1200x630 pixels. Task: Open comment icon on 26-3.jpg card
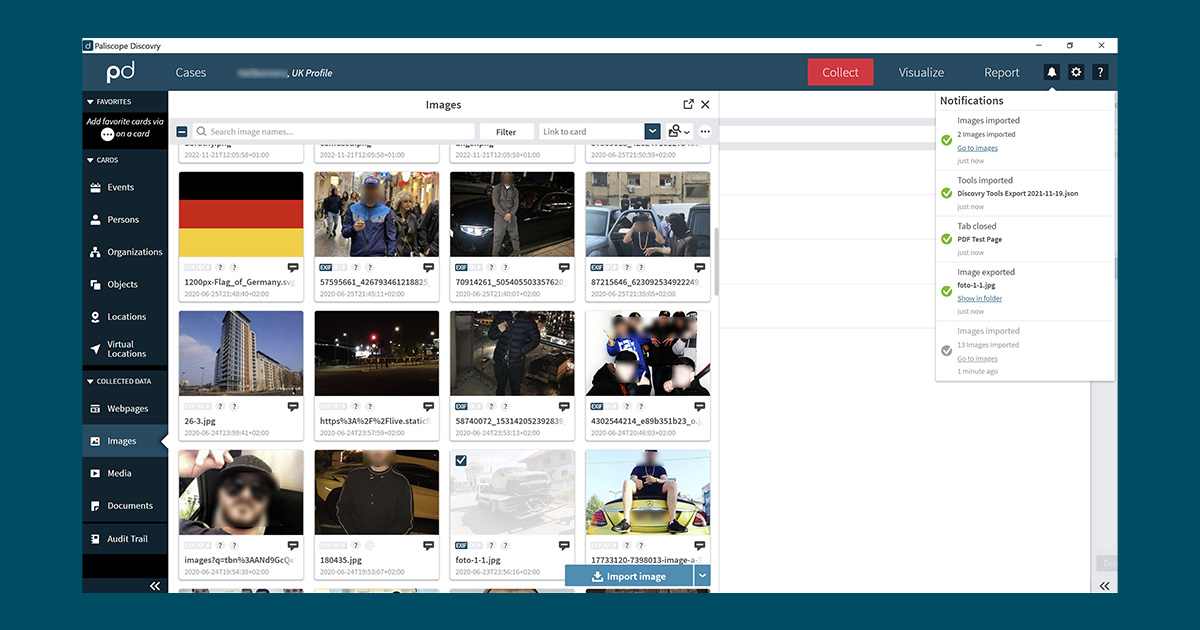[293, 407]
